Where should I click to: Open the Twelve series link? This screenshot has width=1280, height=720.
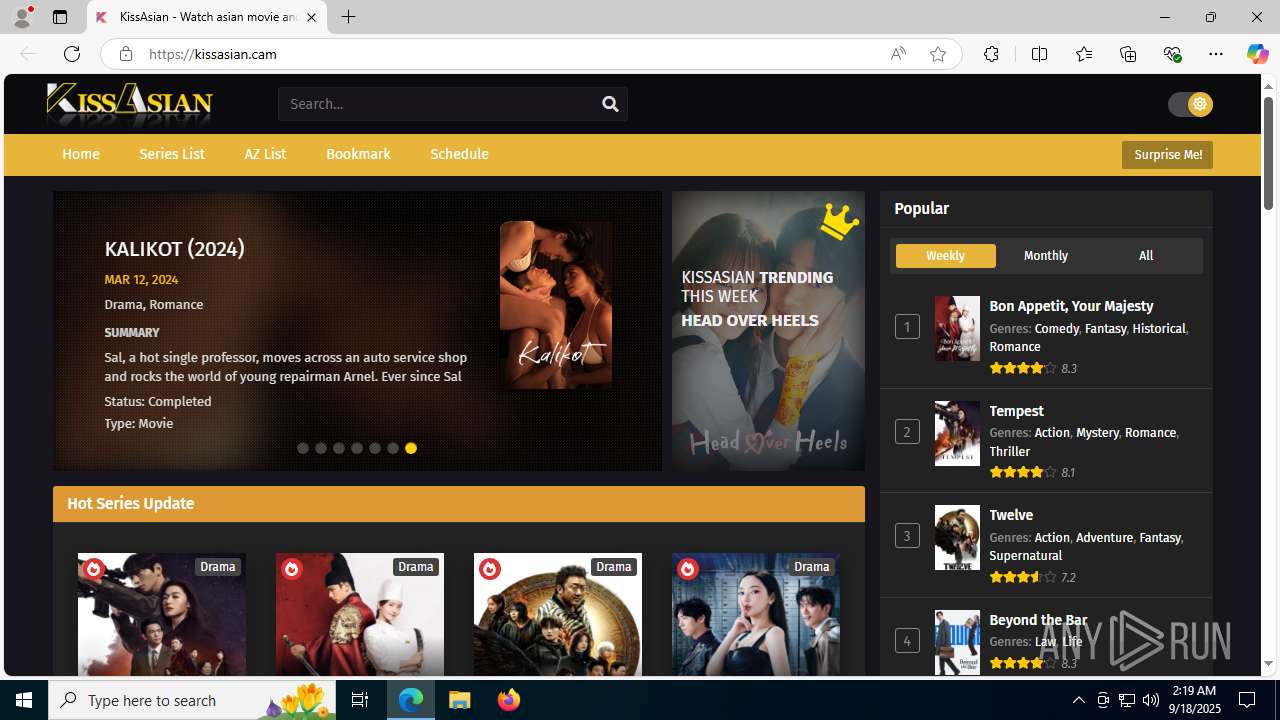(1011, 515)
